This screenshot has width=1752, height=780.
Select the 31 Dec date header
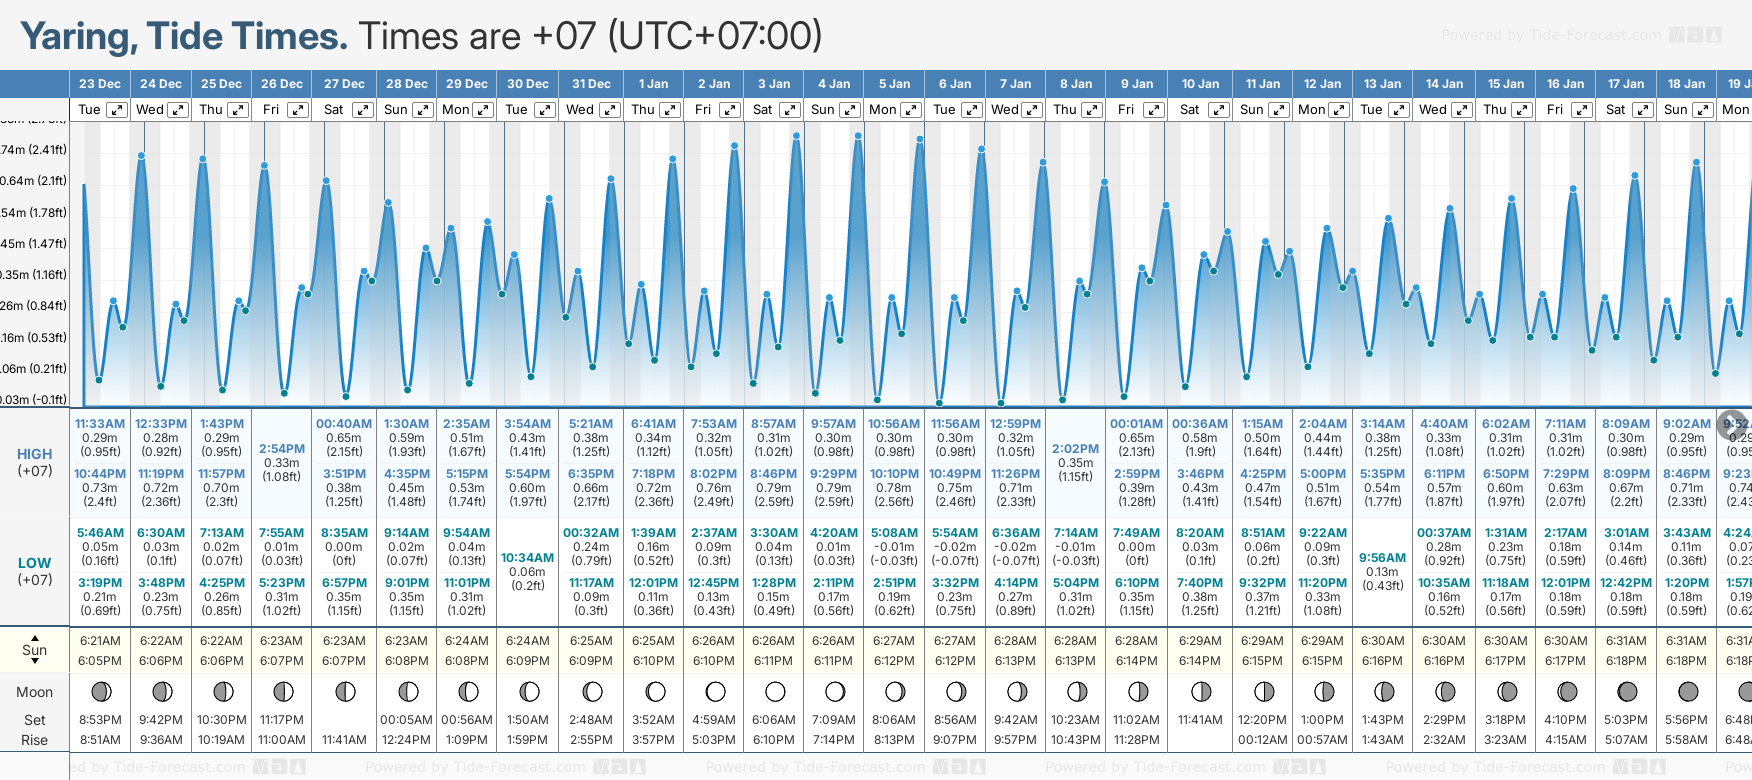[x=591, y=84]
